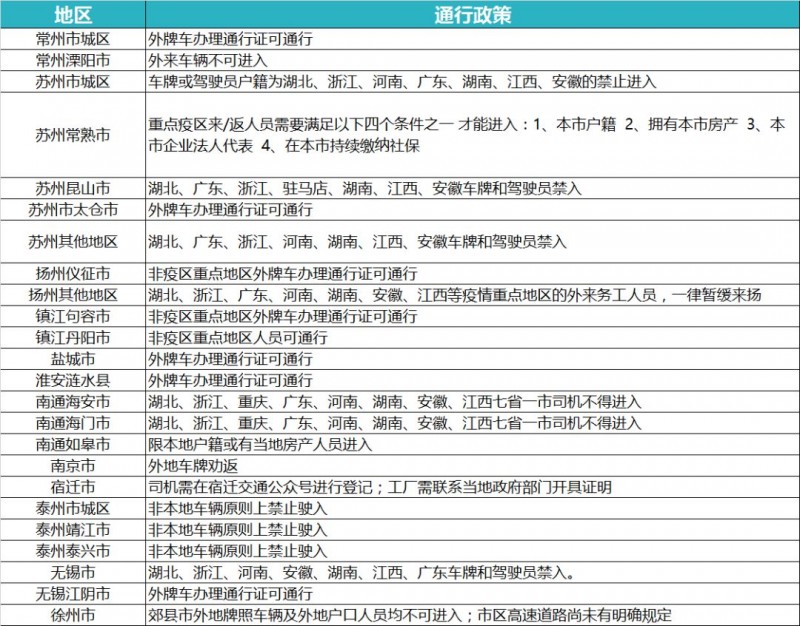Click the policy text in 泰州靖江市 row
Viewport: 800px width, 626px height.
tap(238, 531)
